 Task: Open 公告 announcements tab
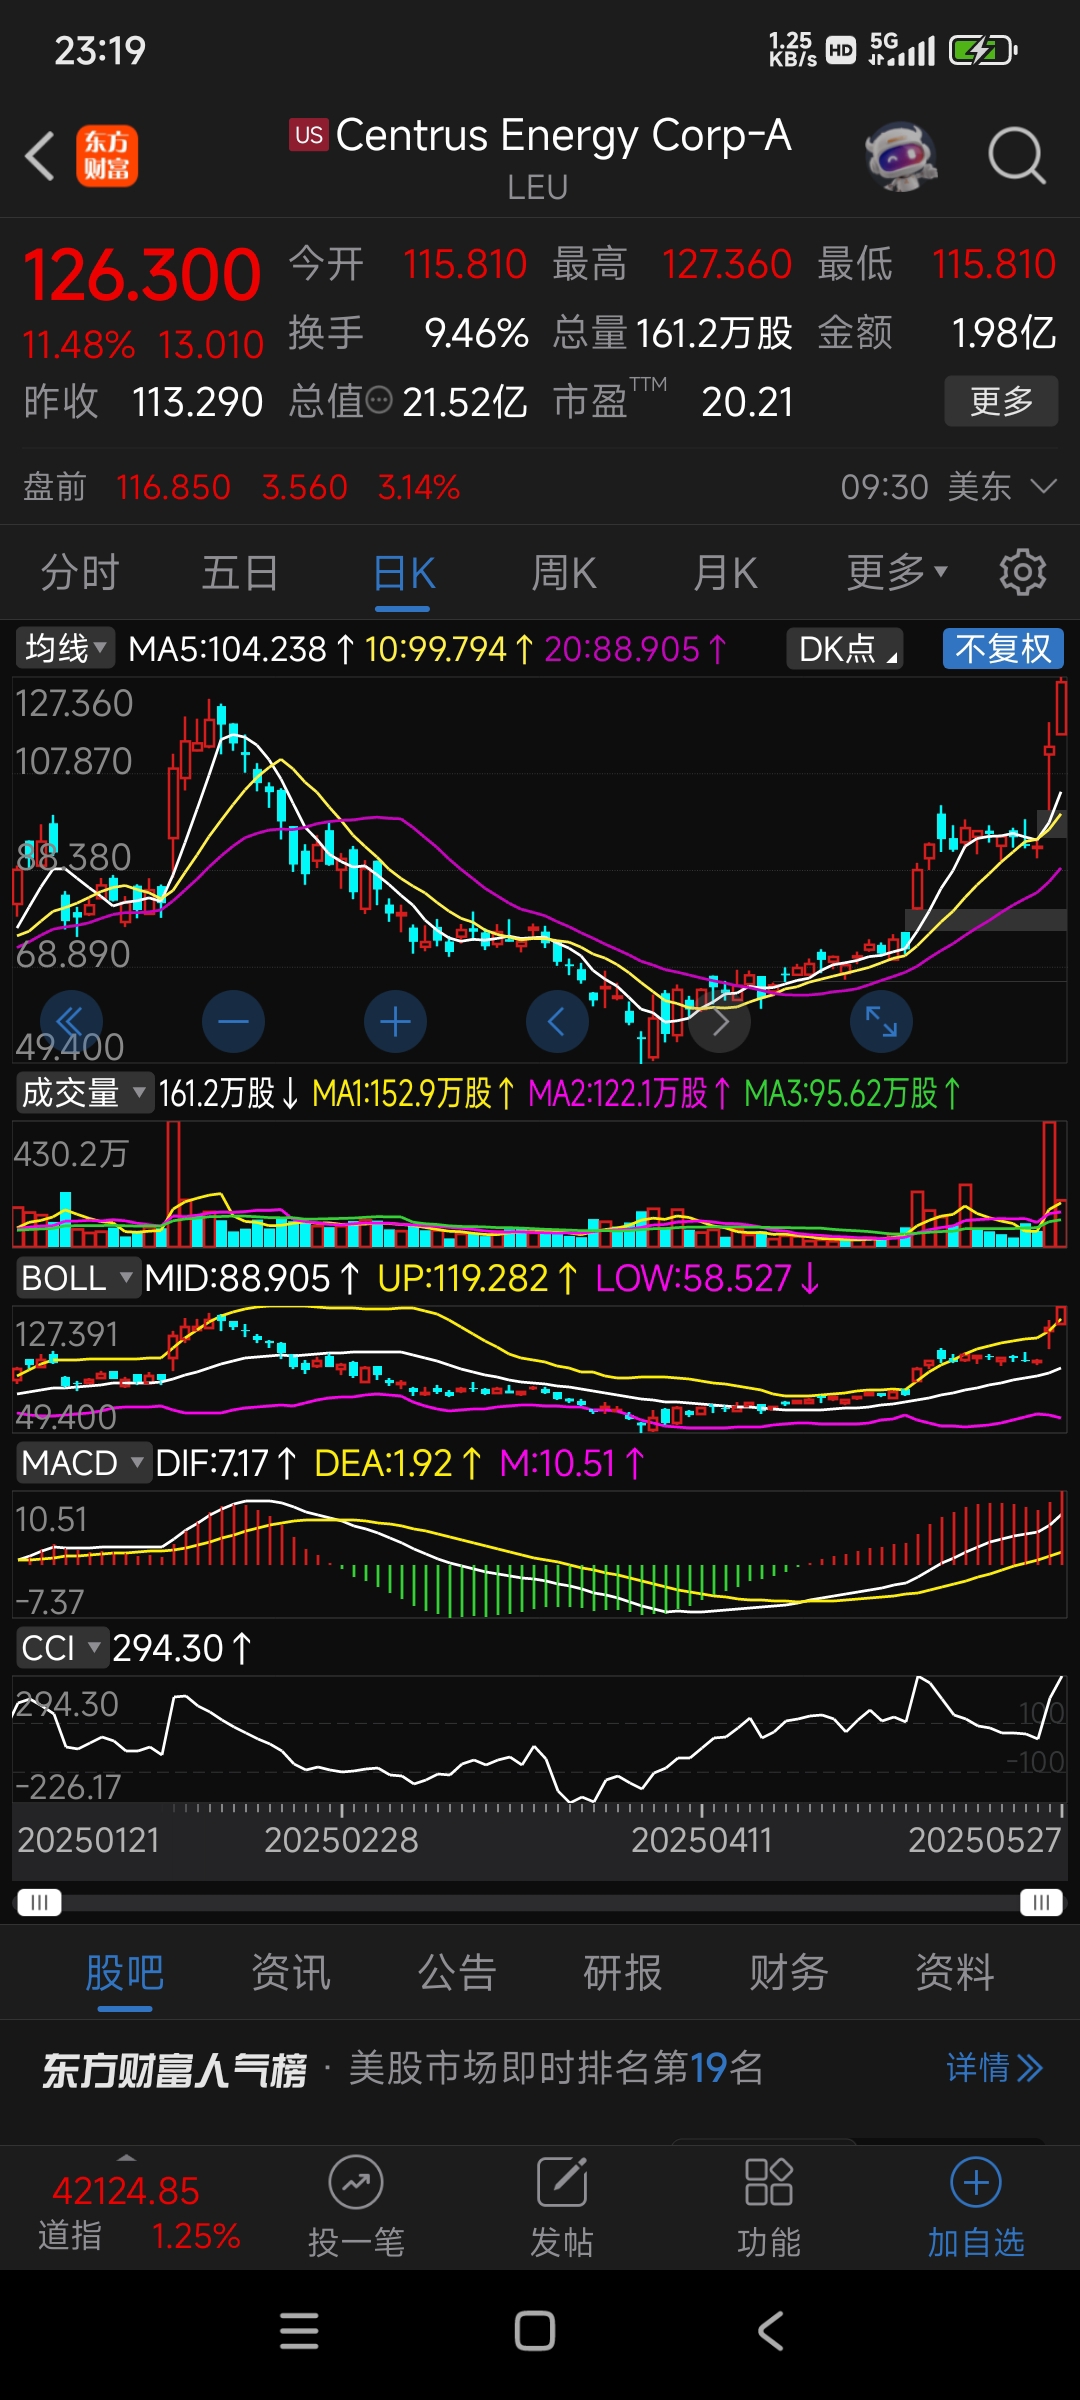click(457, 1973)
